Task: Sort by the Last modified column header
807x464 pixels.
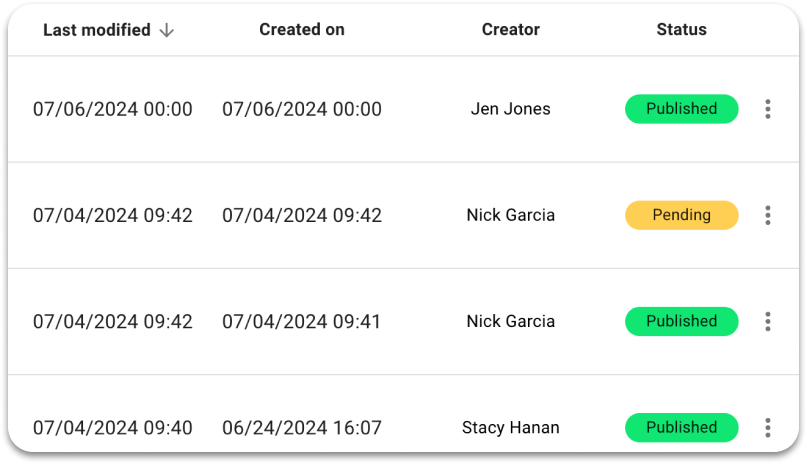Action: coord(97,30)
